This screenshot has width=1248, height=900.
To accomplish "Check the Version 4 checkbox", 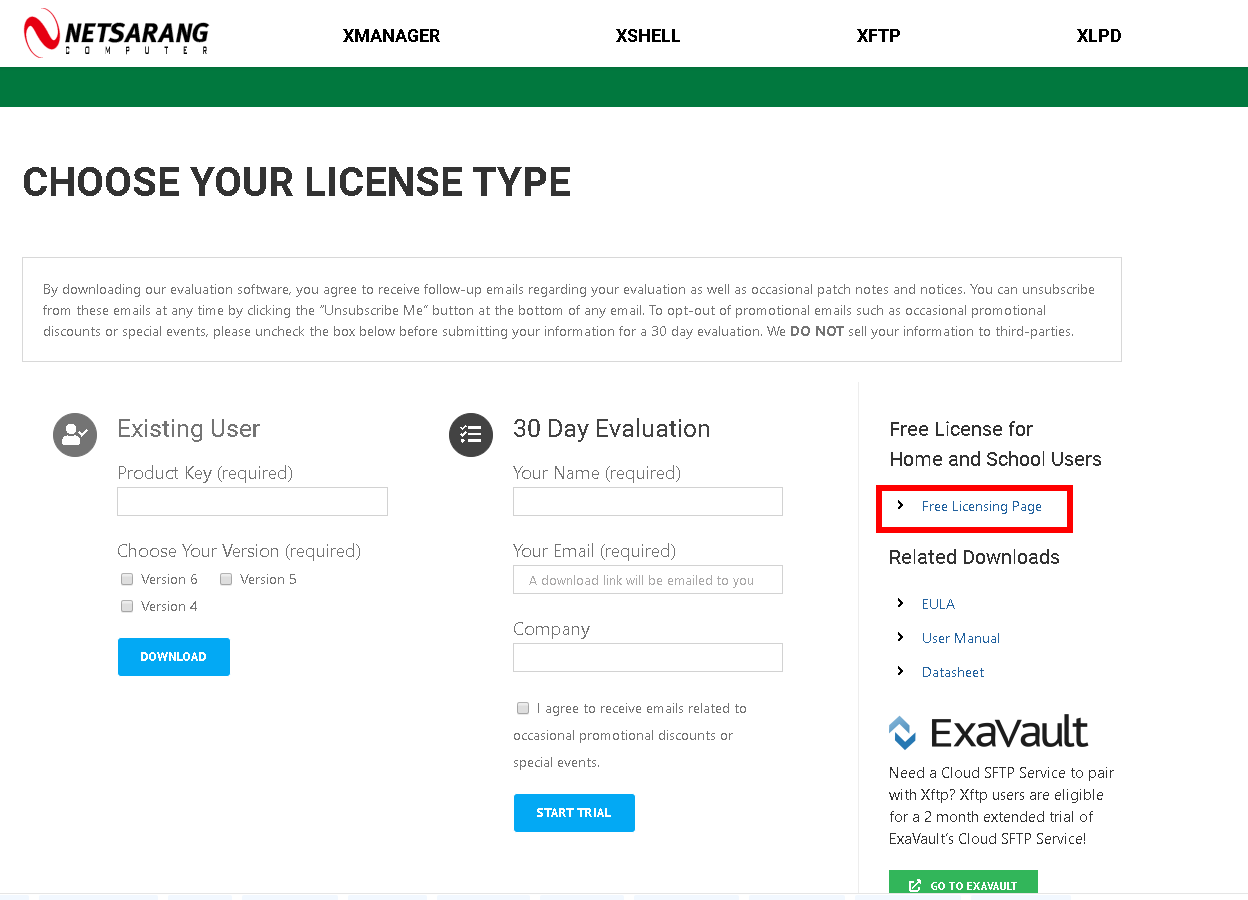I will click(127, 606).
